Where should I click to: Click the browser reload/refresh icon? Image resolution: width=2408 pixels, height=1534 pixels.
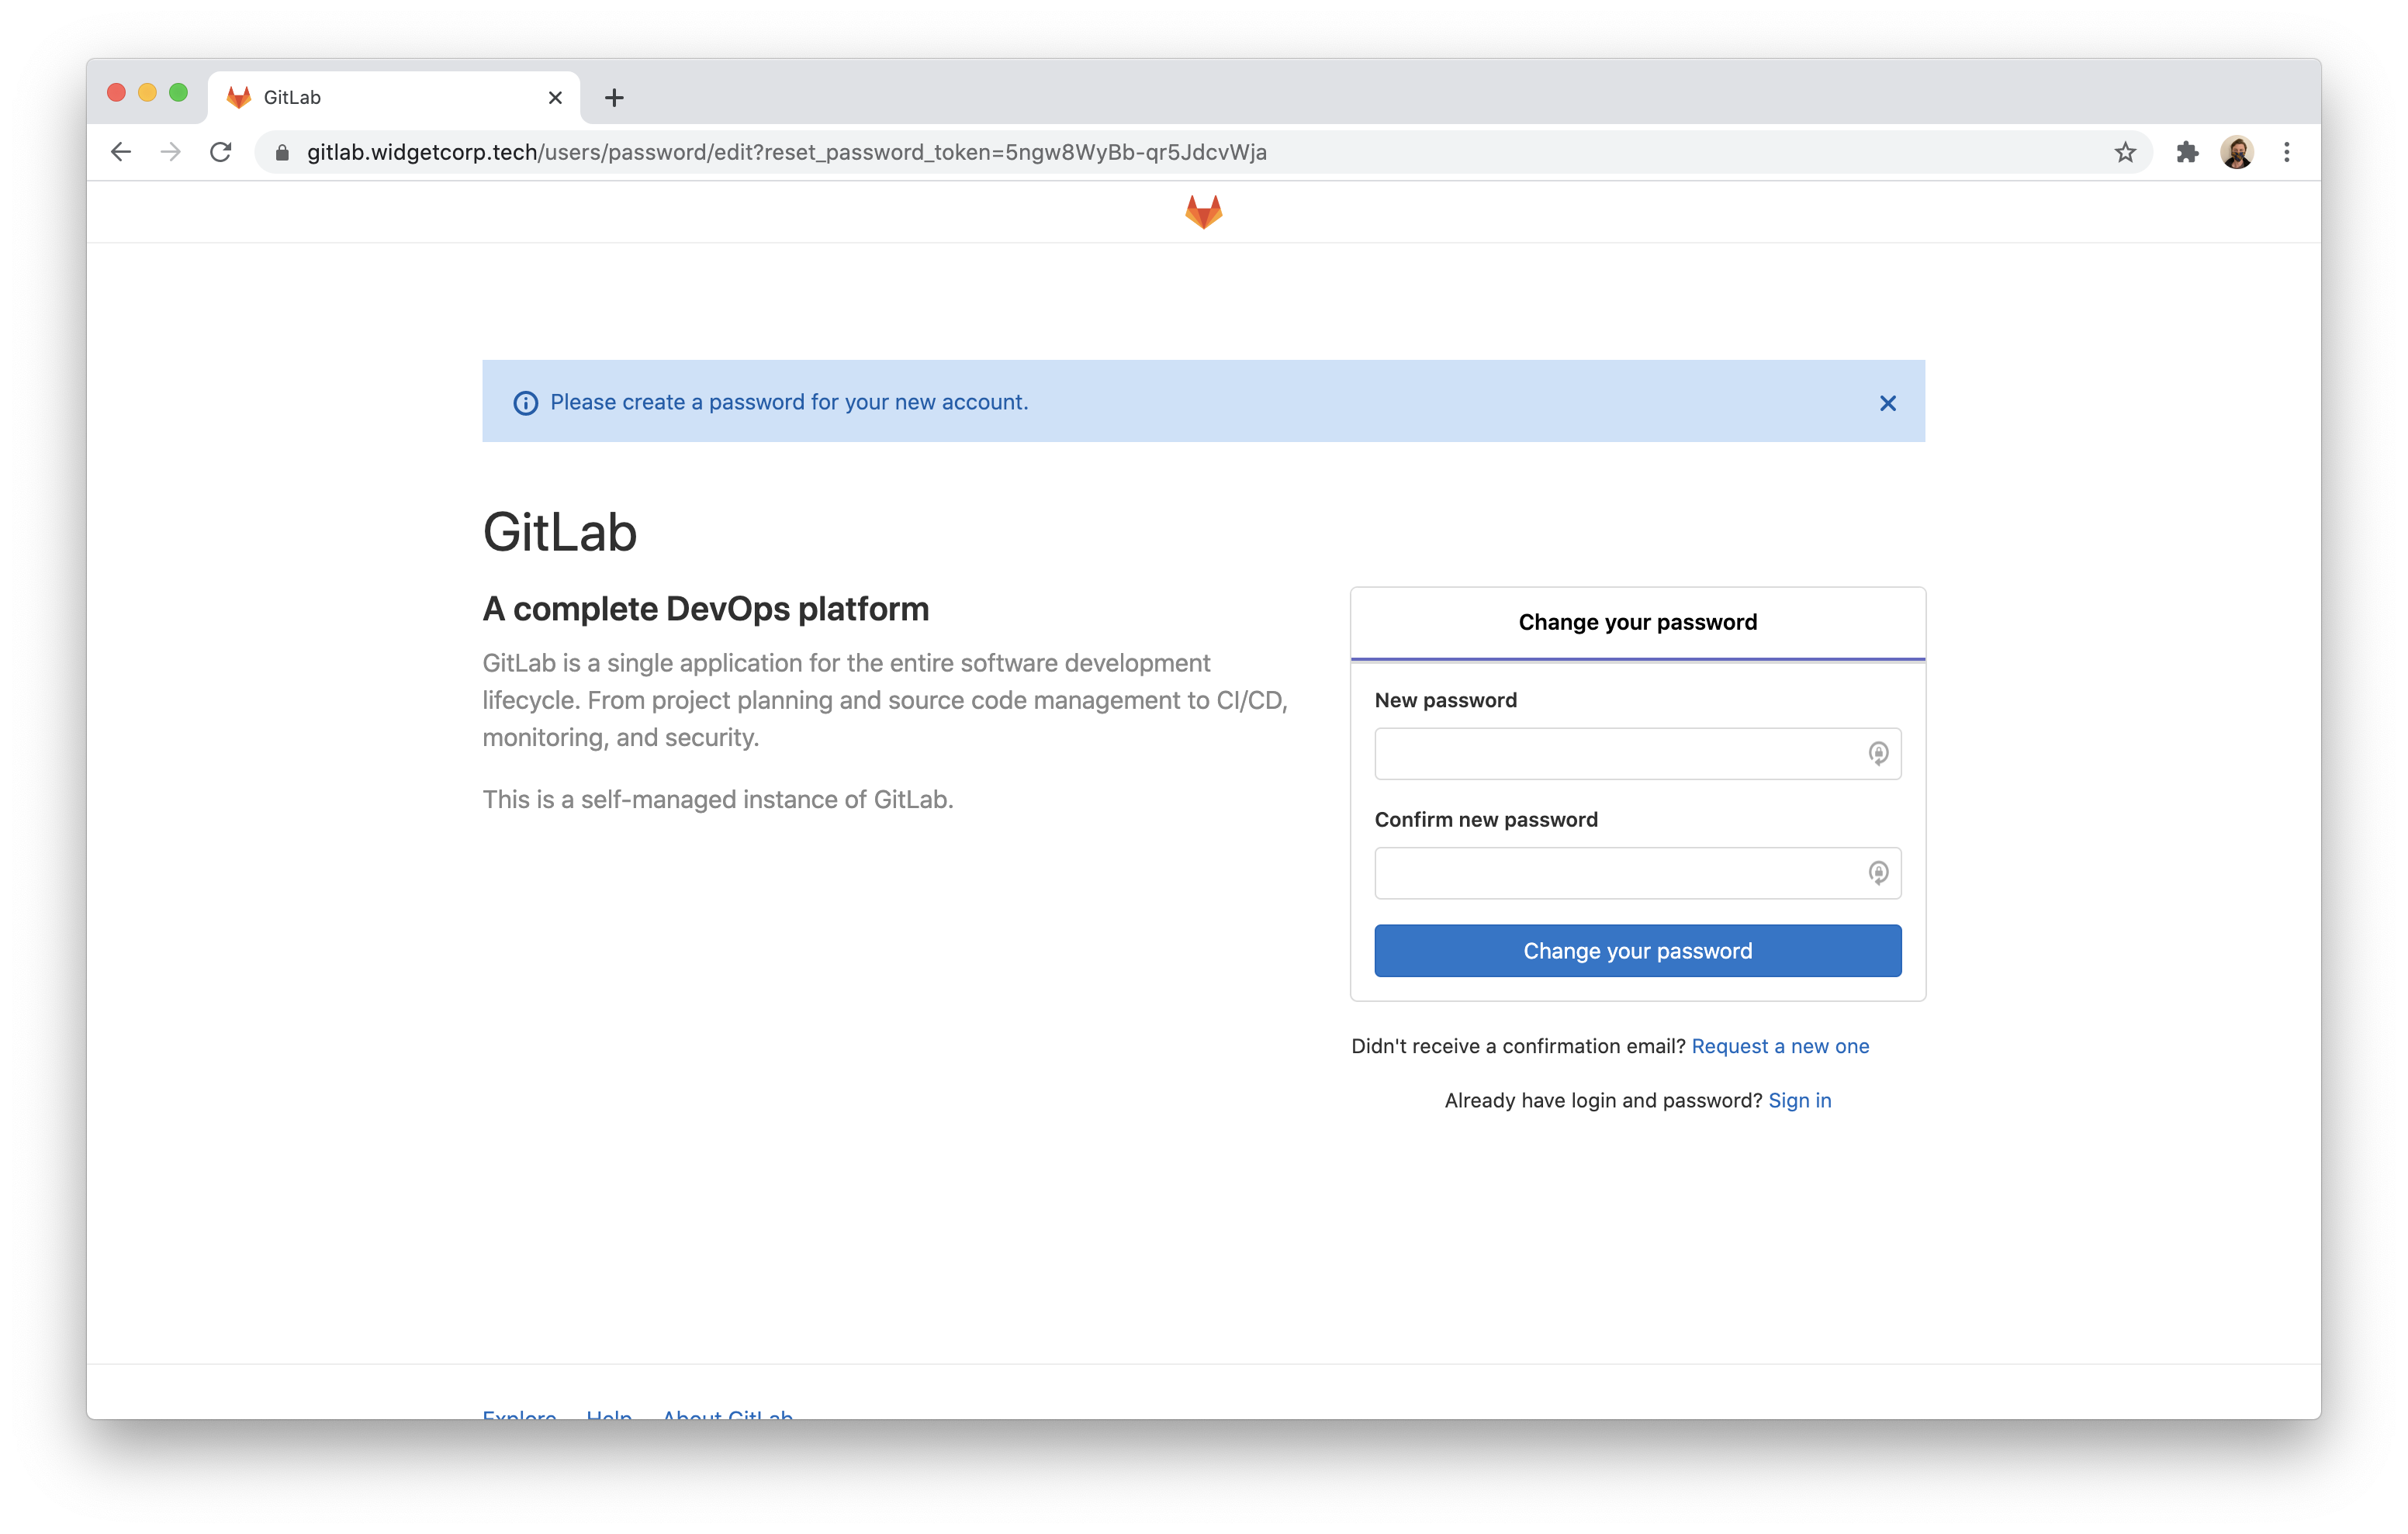[221, 153]
